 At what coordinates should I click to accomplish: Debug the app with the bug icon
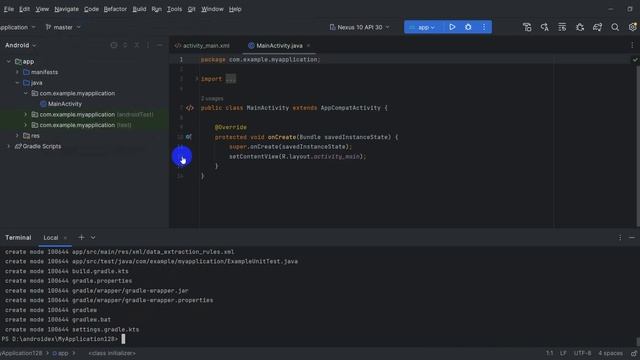click(468, 27)
